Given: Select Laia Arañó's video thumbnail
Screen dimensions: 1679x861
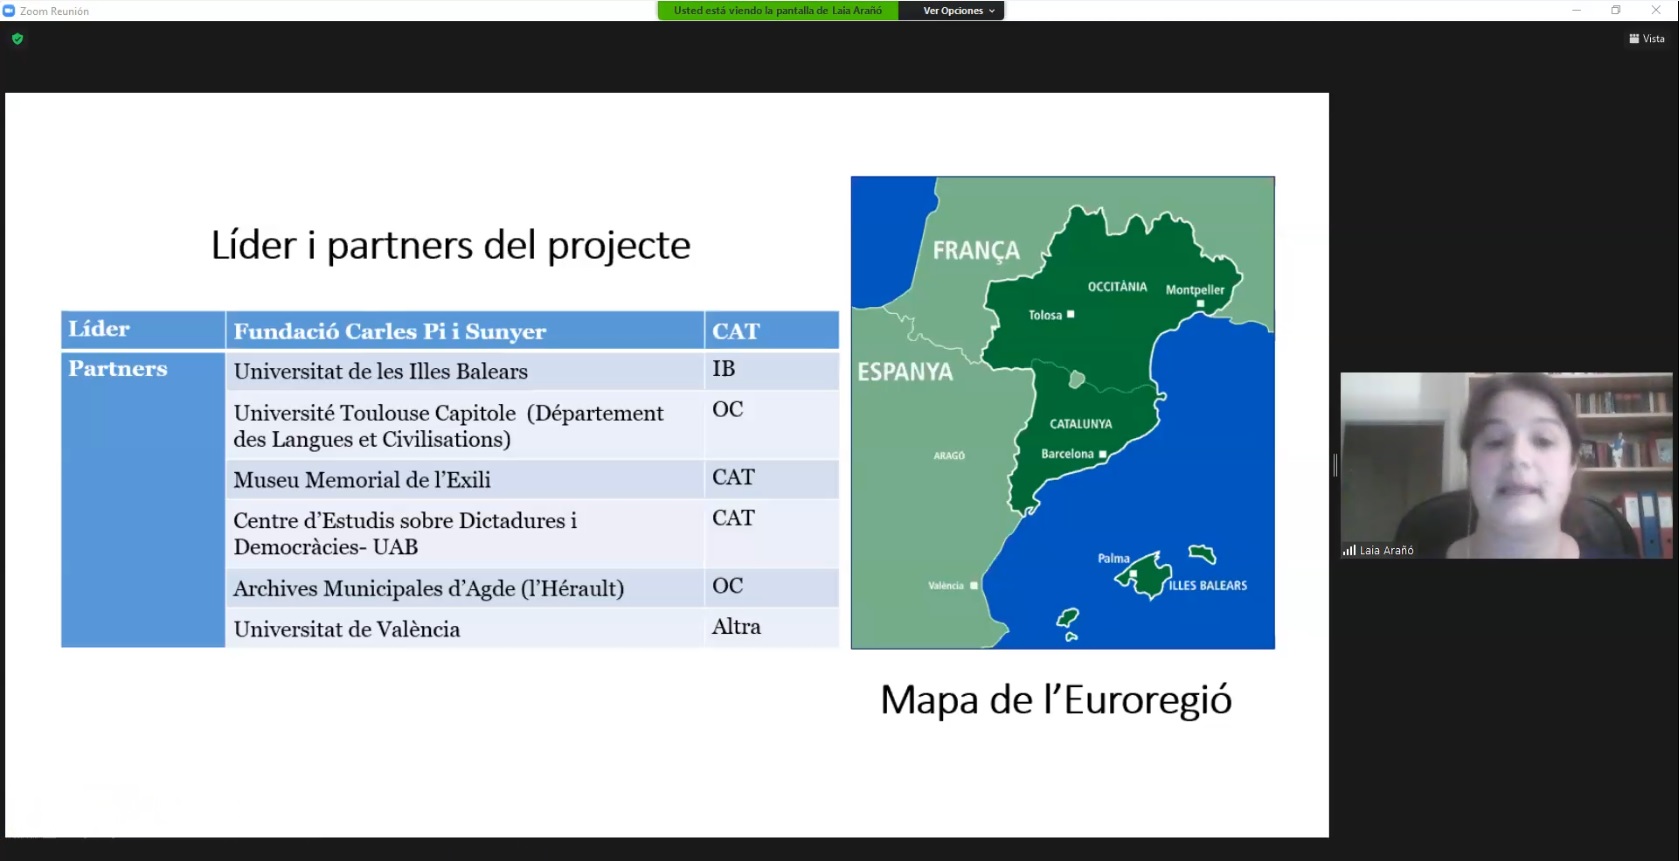Looking at the screenshot, I should pos(1506,465).
